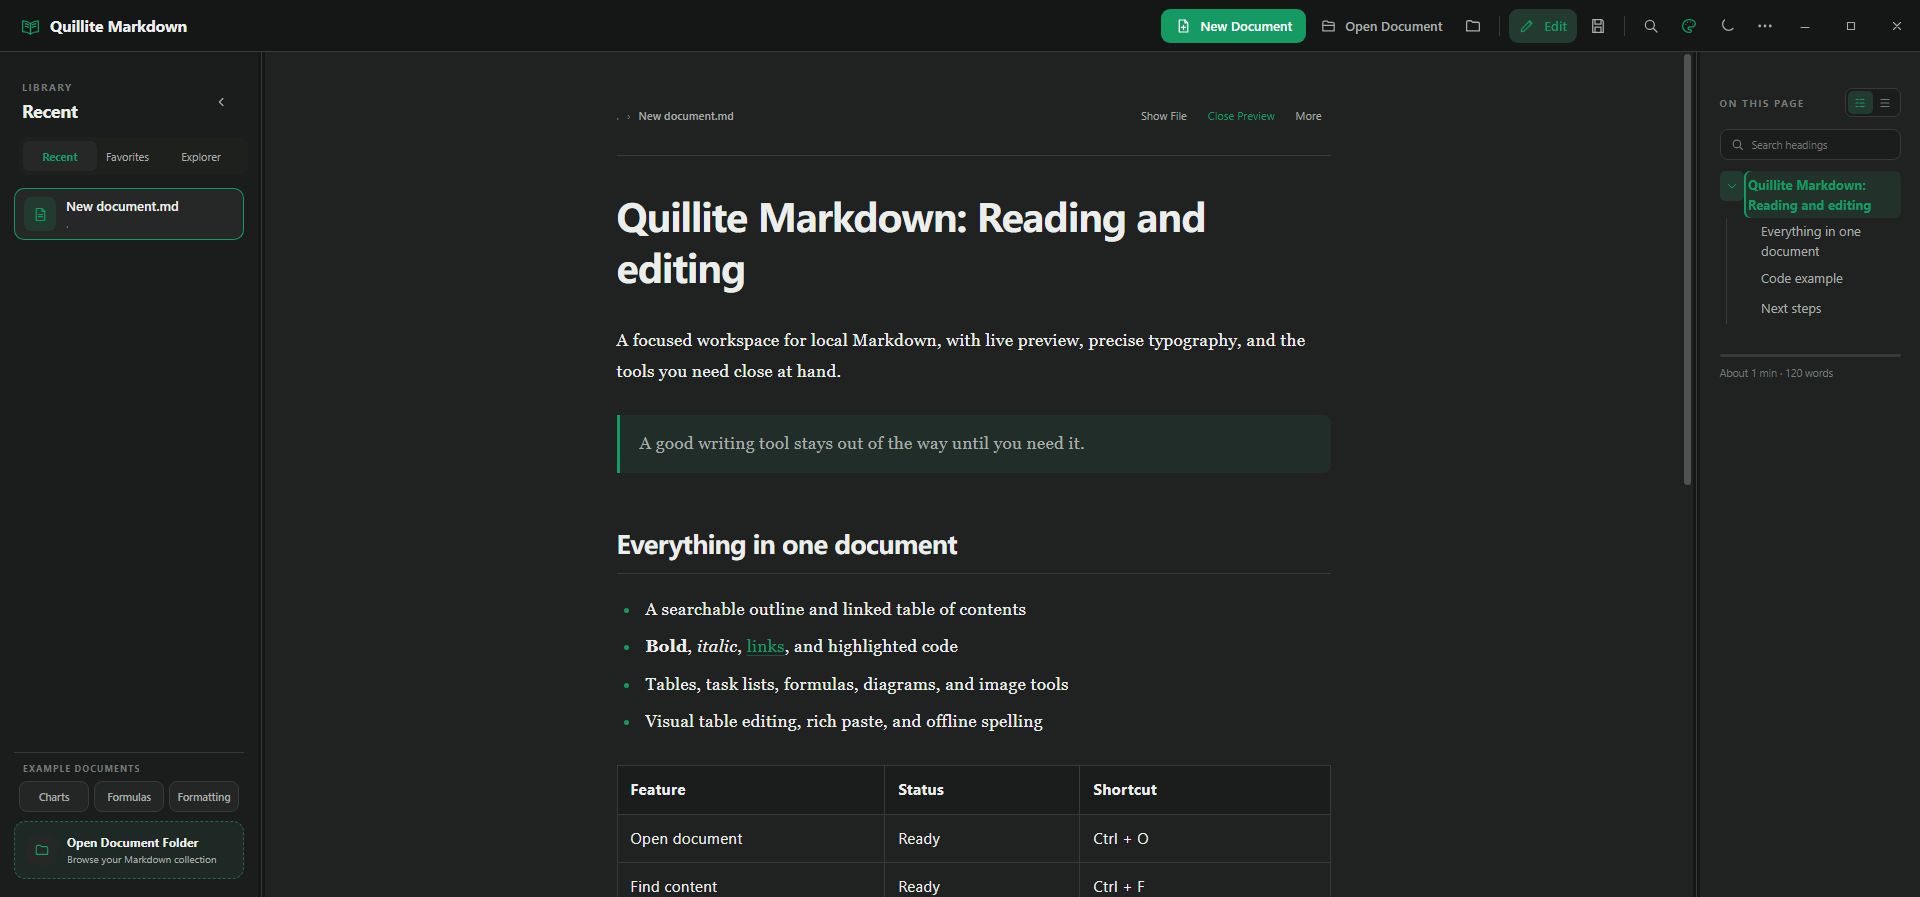The image size is (1920, 897).
Task: Open the folder icon beside Open Document
Action: (1473, 26)
